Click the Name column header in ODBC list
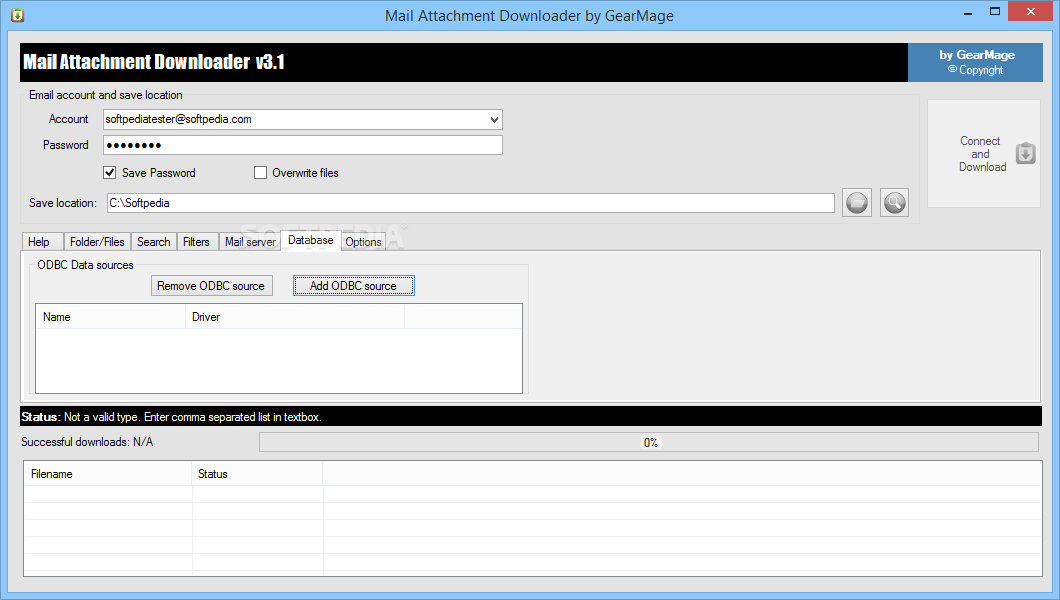This screenshot has height=600, width=1060. point(111,317)
